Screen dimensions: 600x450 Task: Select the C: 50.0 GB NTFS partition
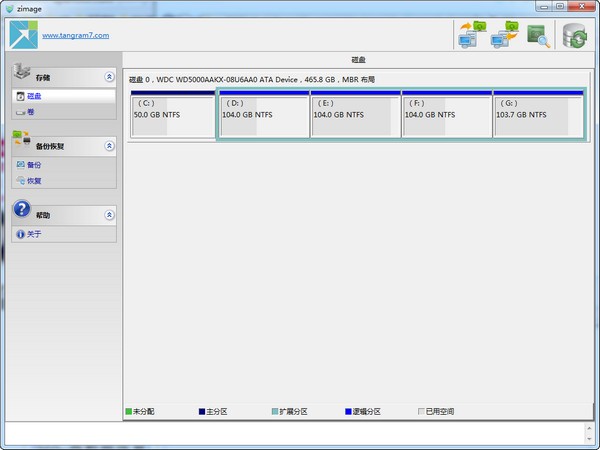(172, 115)
